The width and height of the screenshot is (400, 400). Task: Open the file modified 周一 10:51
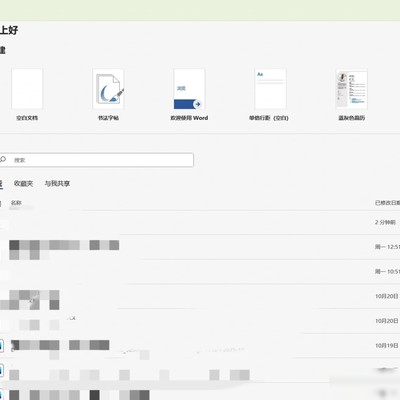[x=200, y=272]
